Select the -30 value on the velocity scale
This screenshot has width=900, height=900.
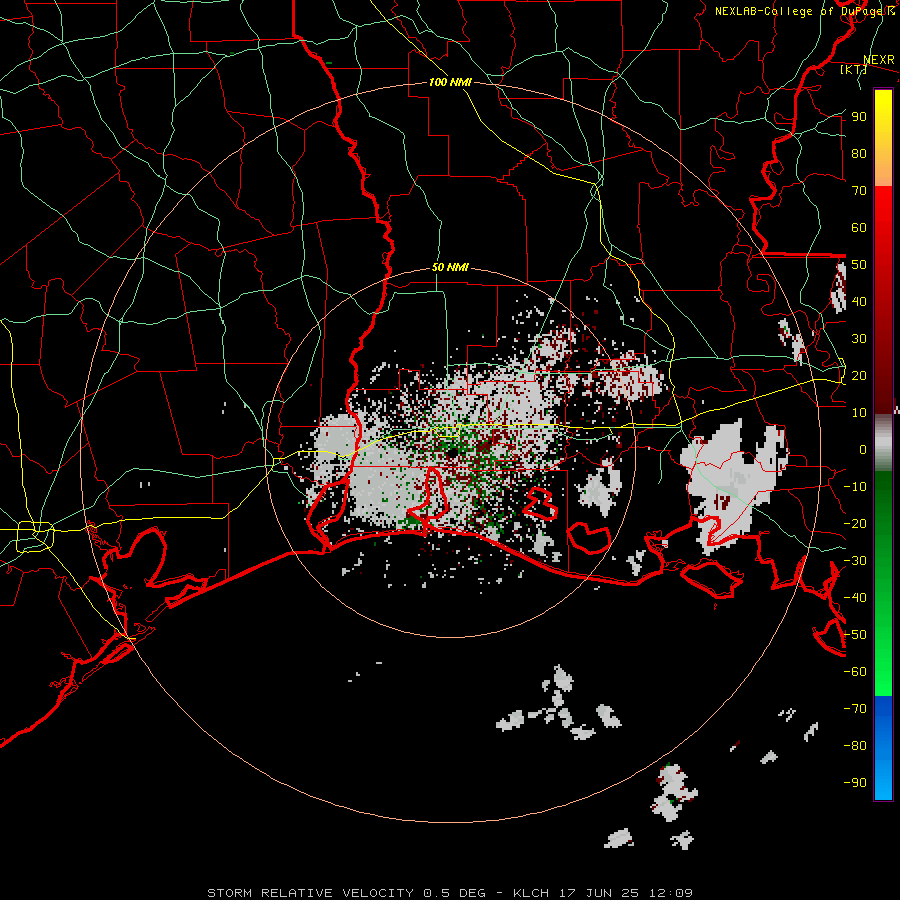855,561
